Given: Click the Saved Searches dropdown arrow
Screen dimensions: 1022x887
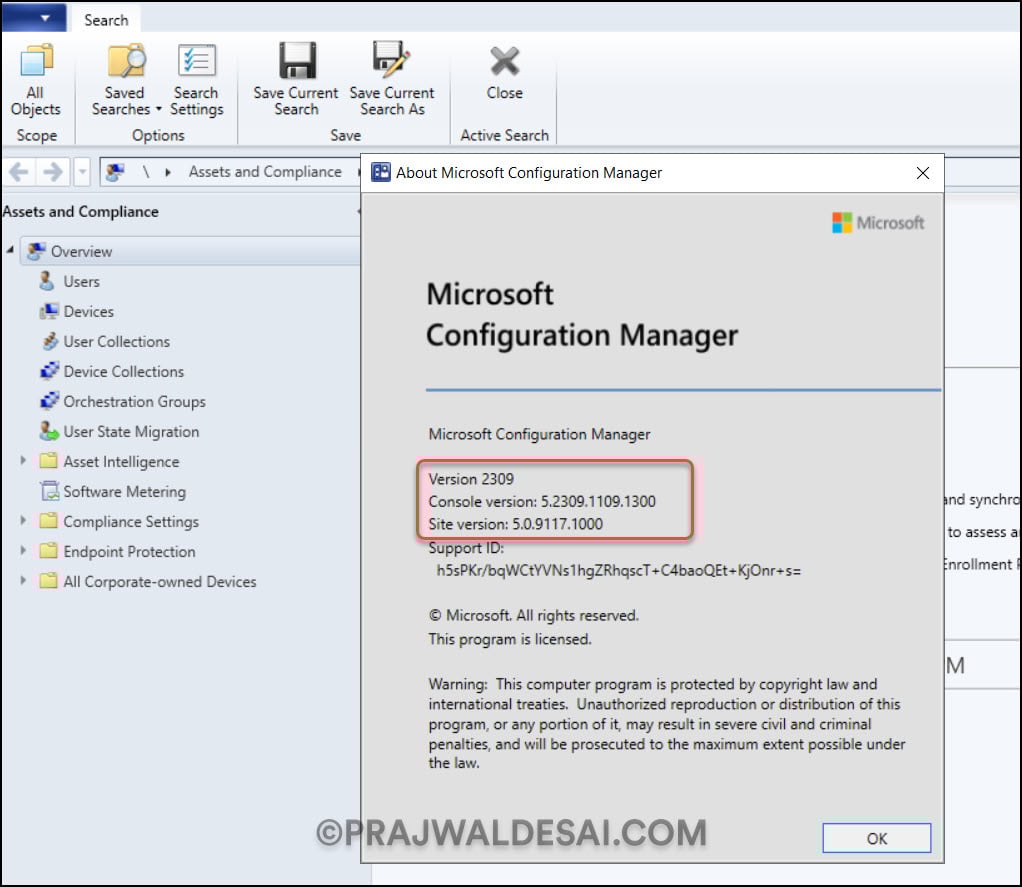Looking at the screenshot, I should coord(158,109).
